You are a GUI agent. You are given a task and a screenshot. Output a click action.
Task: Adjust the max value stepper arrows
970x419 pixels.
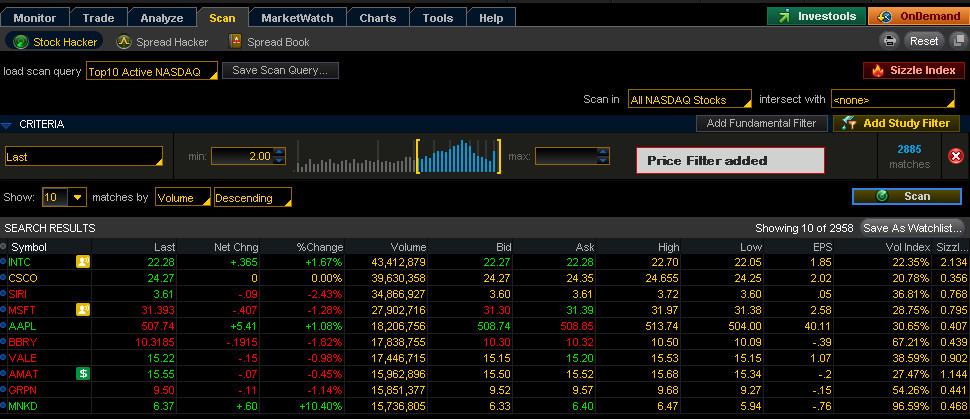(604, 156)
